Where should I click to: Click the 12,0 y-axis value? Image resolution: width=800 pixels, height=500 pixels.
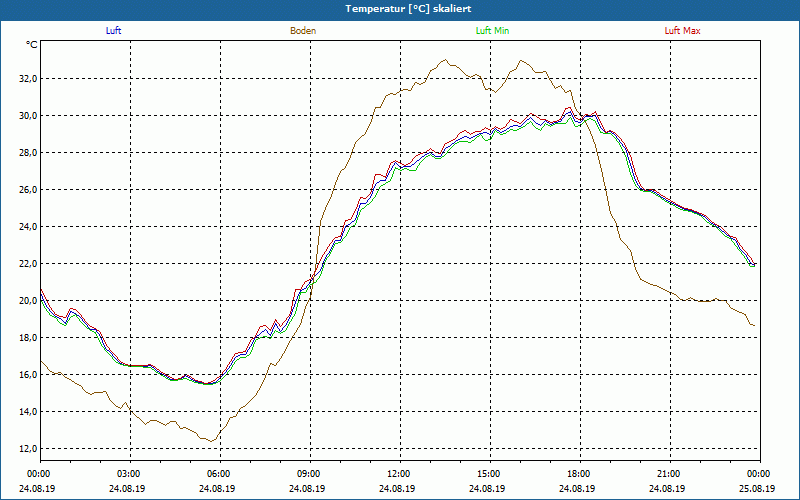29,448
